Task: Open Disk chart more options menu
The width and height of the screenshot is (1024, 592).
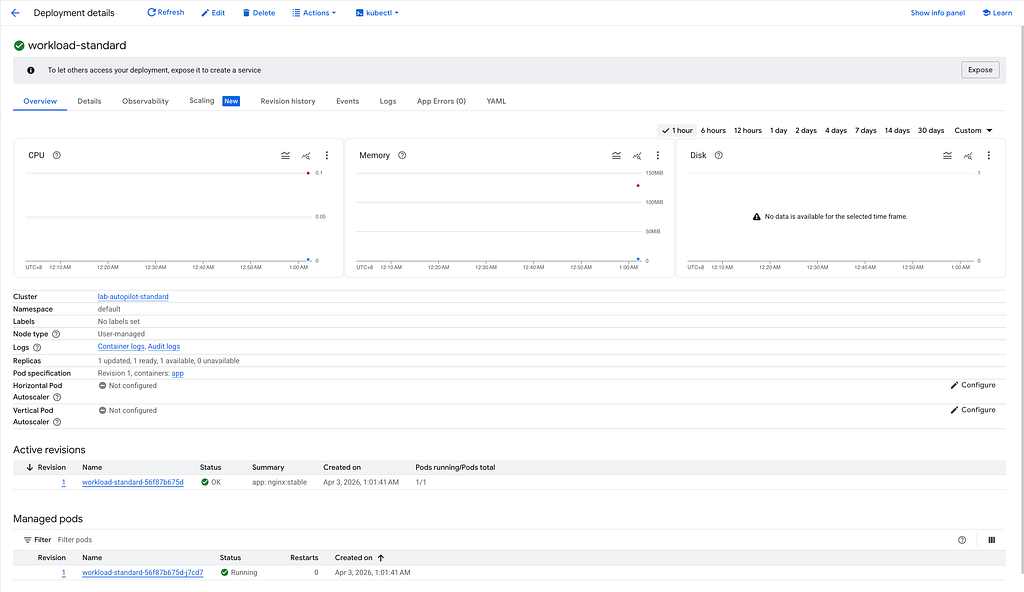Action: [x=989, y=156]
